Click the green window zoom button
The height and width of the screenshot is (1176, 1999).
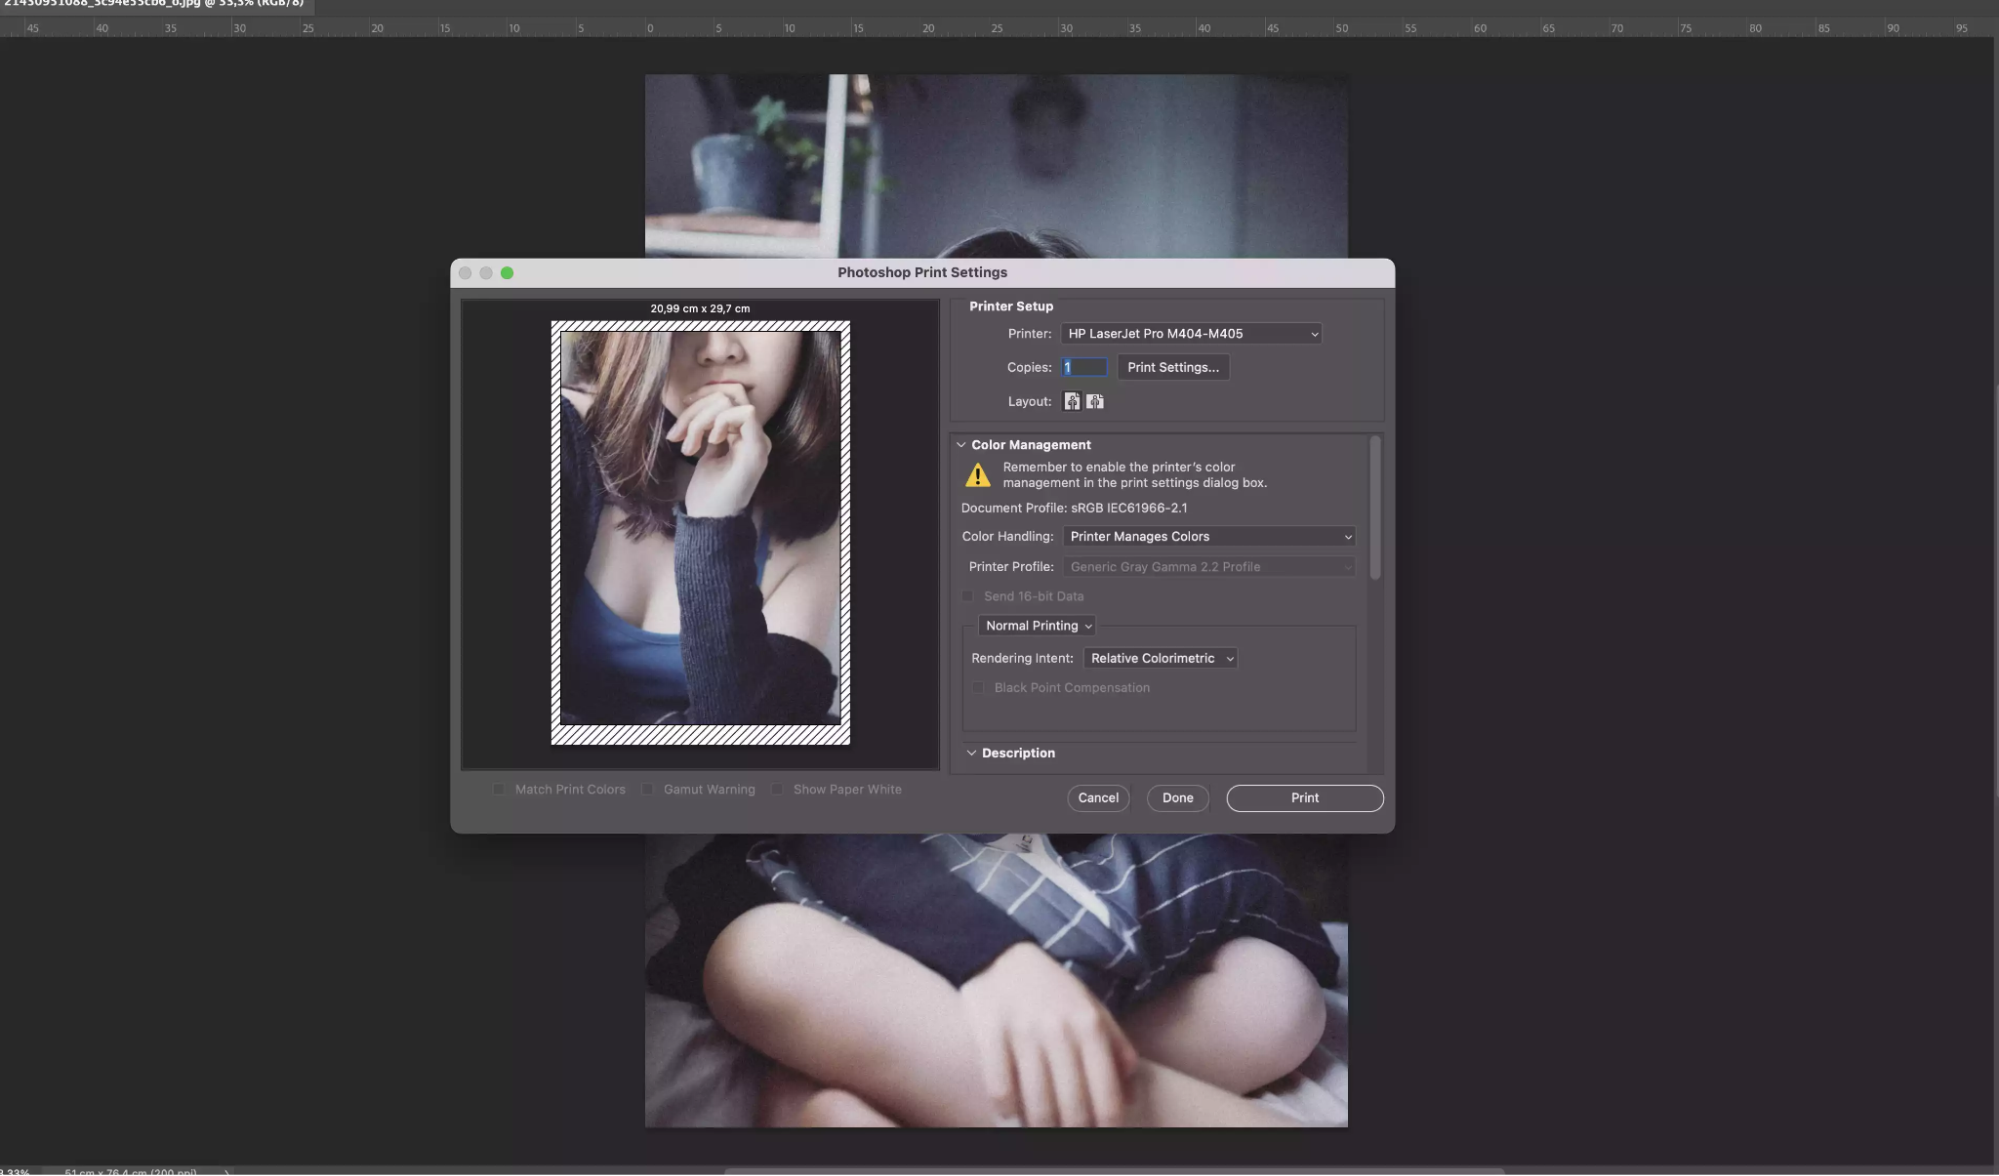pos(507,273)
